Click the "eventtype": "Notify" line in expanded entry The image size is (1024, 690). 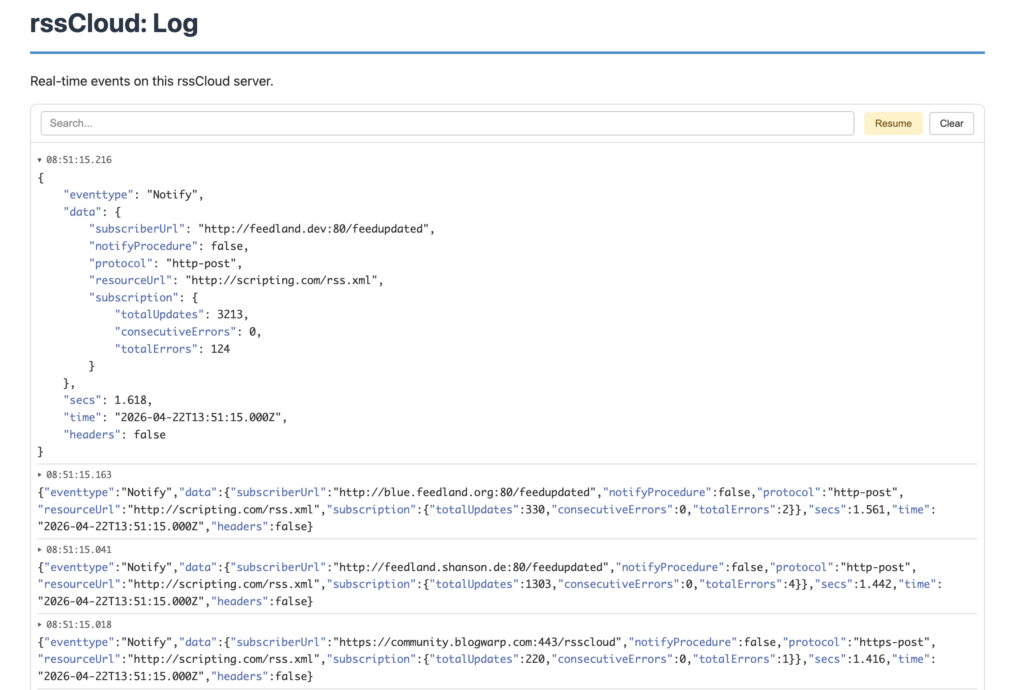(x=133, y=195)
